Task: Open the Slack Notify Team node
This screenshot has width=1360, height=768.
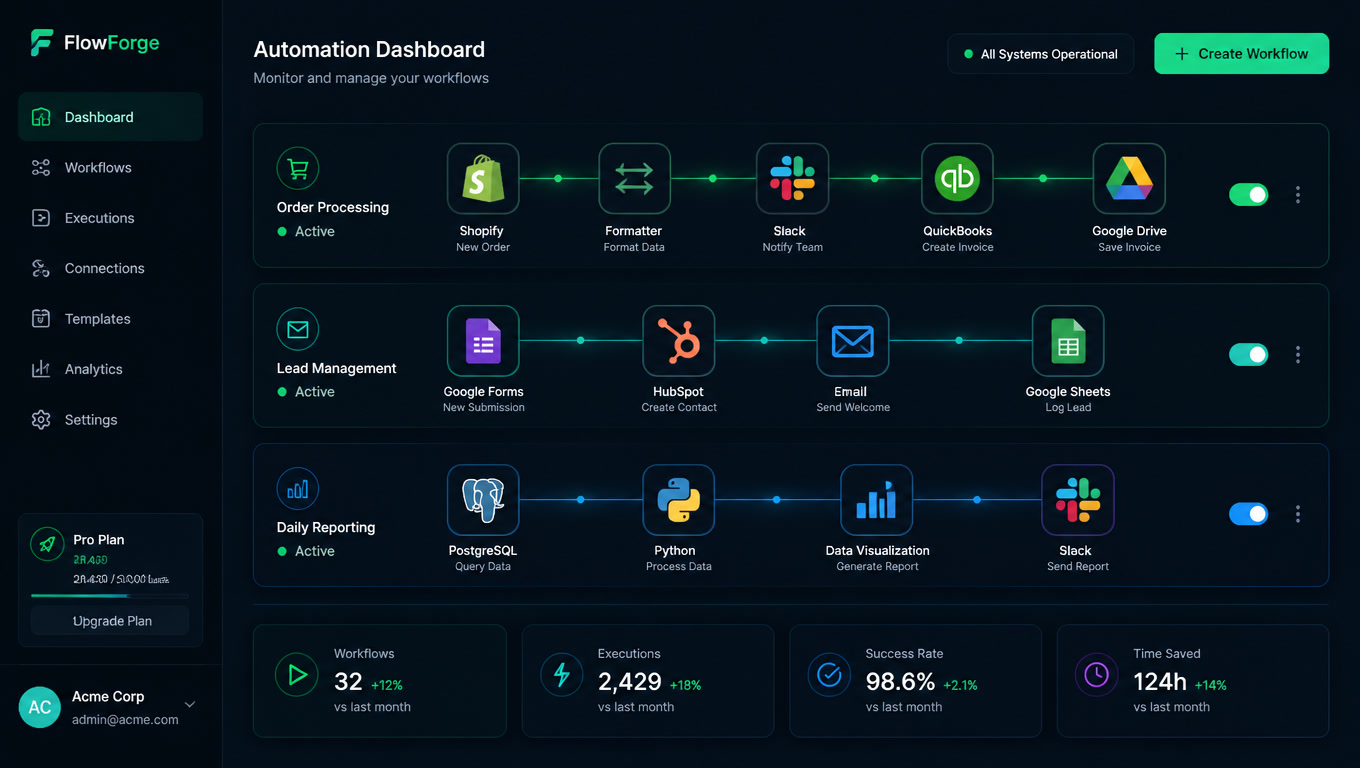Action: point(792,179)
